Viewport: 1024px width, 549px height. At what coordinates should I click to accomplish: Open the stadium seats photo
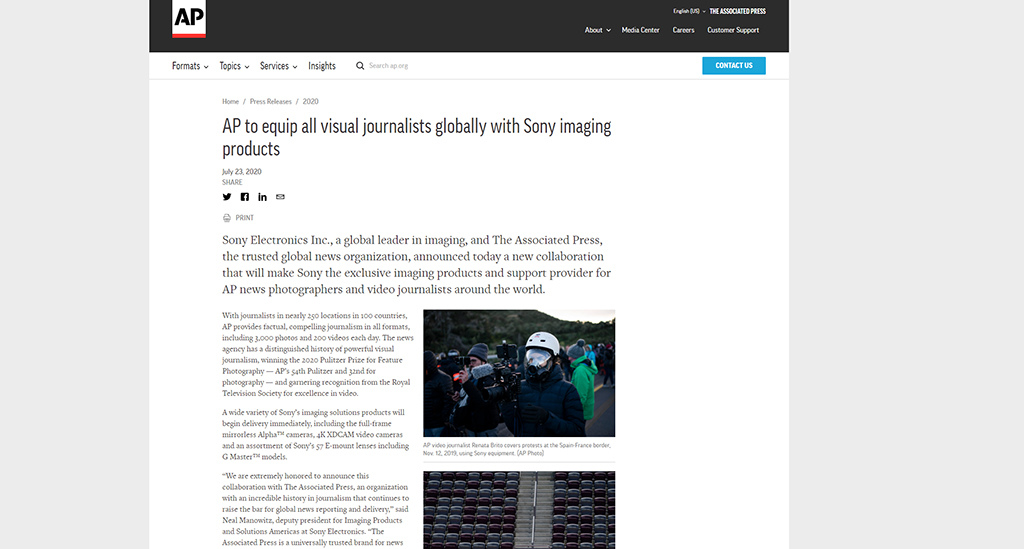[x=519, y=510]
